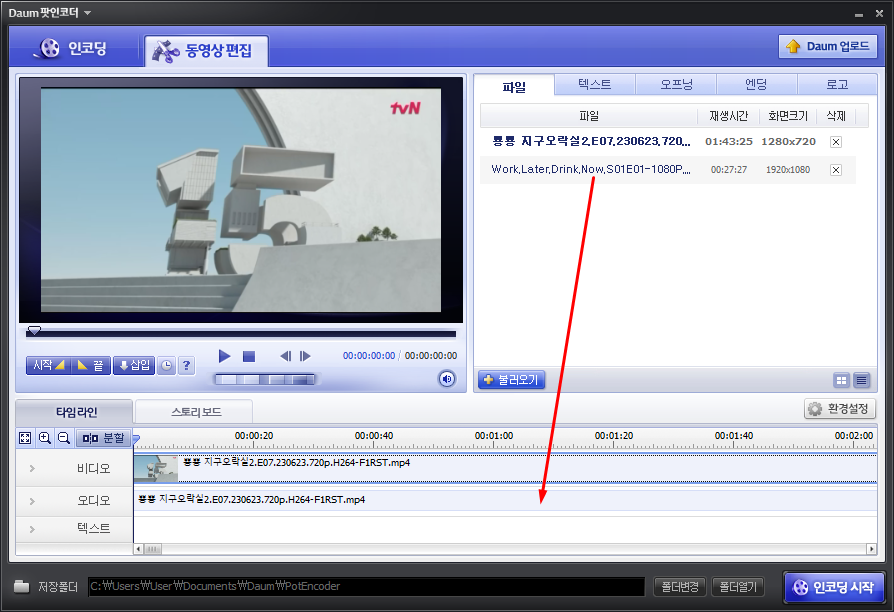
Task: Click the timeline scroll right arrow
Action: pyautogui.click(x=871, y=549)
